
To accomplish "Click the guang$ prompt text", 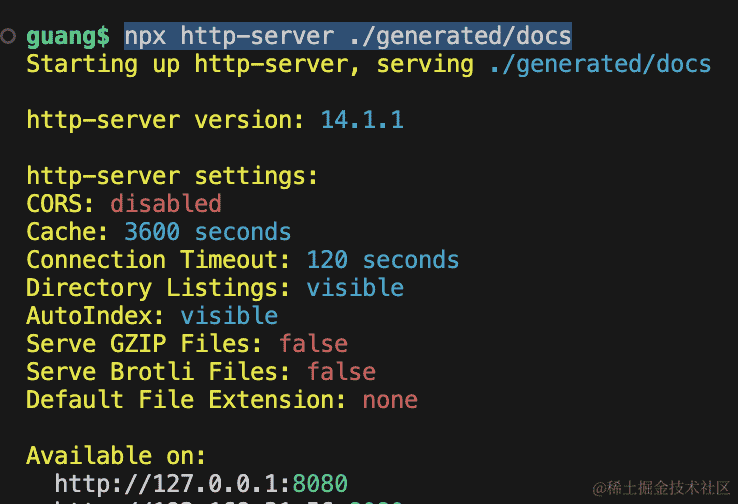I will click(x=68, y=37).
